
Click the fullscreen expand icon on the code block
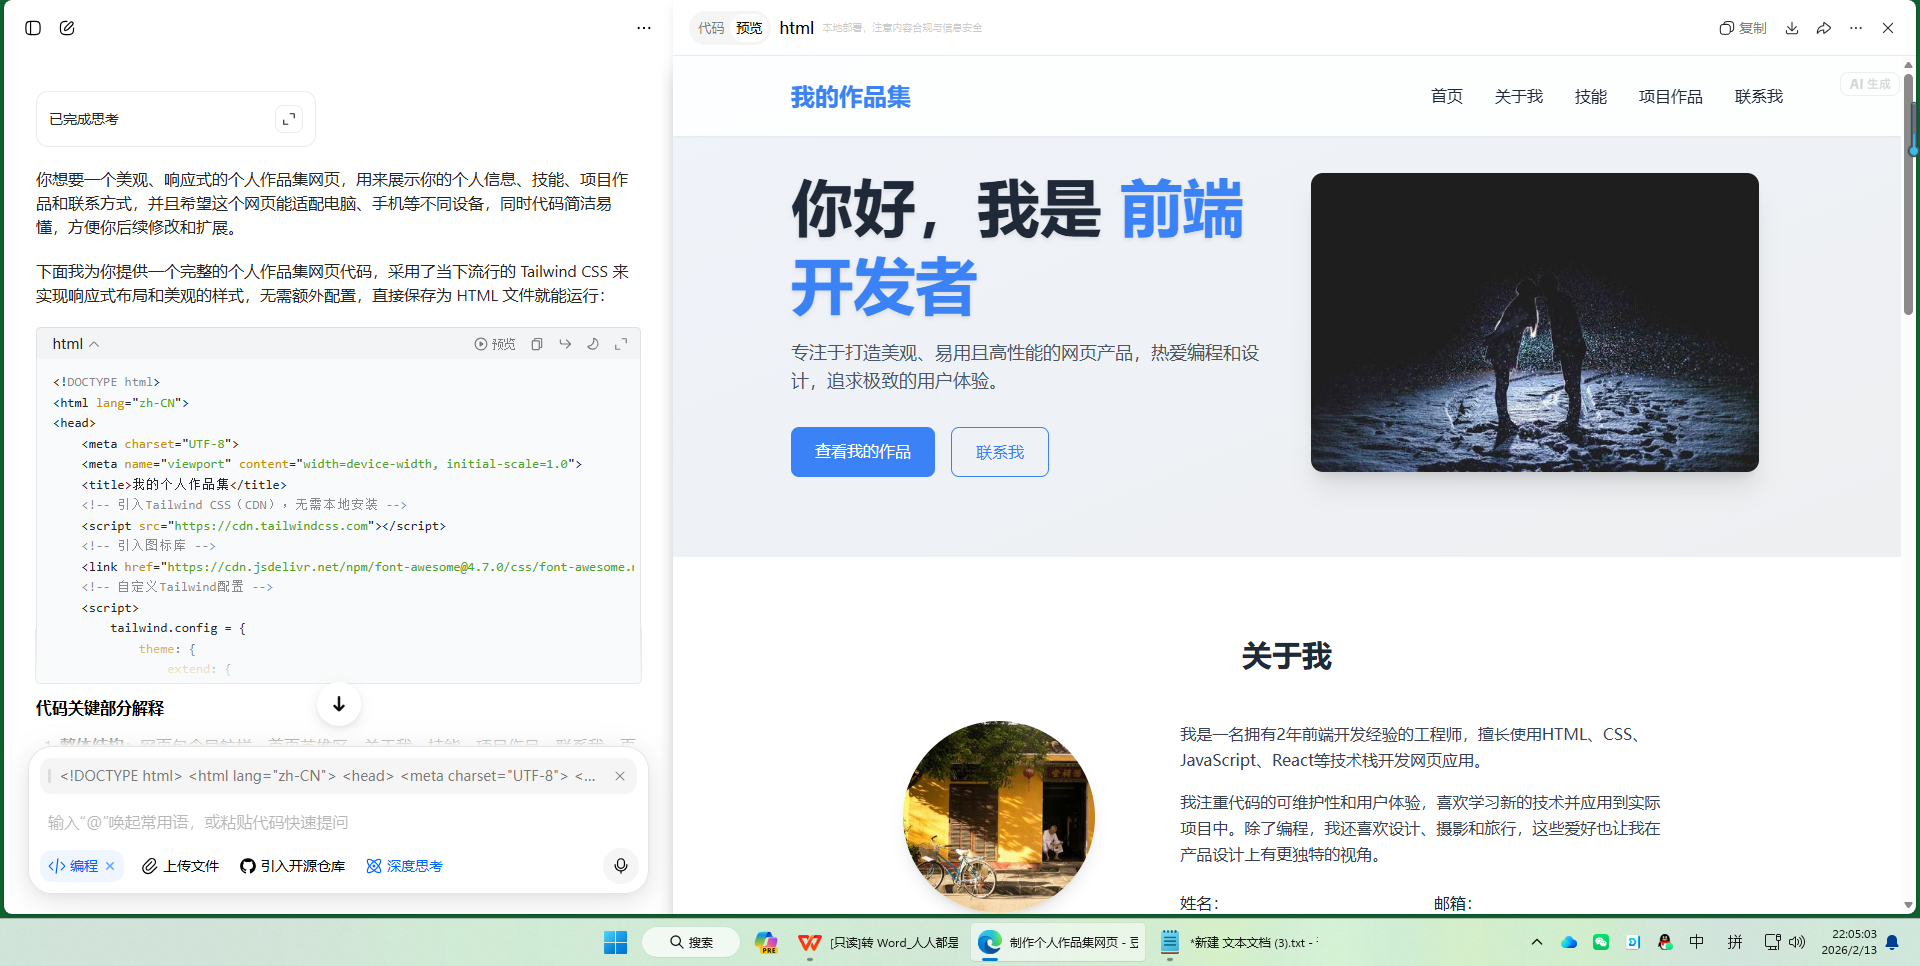coord(621,343)
